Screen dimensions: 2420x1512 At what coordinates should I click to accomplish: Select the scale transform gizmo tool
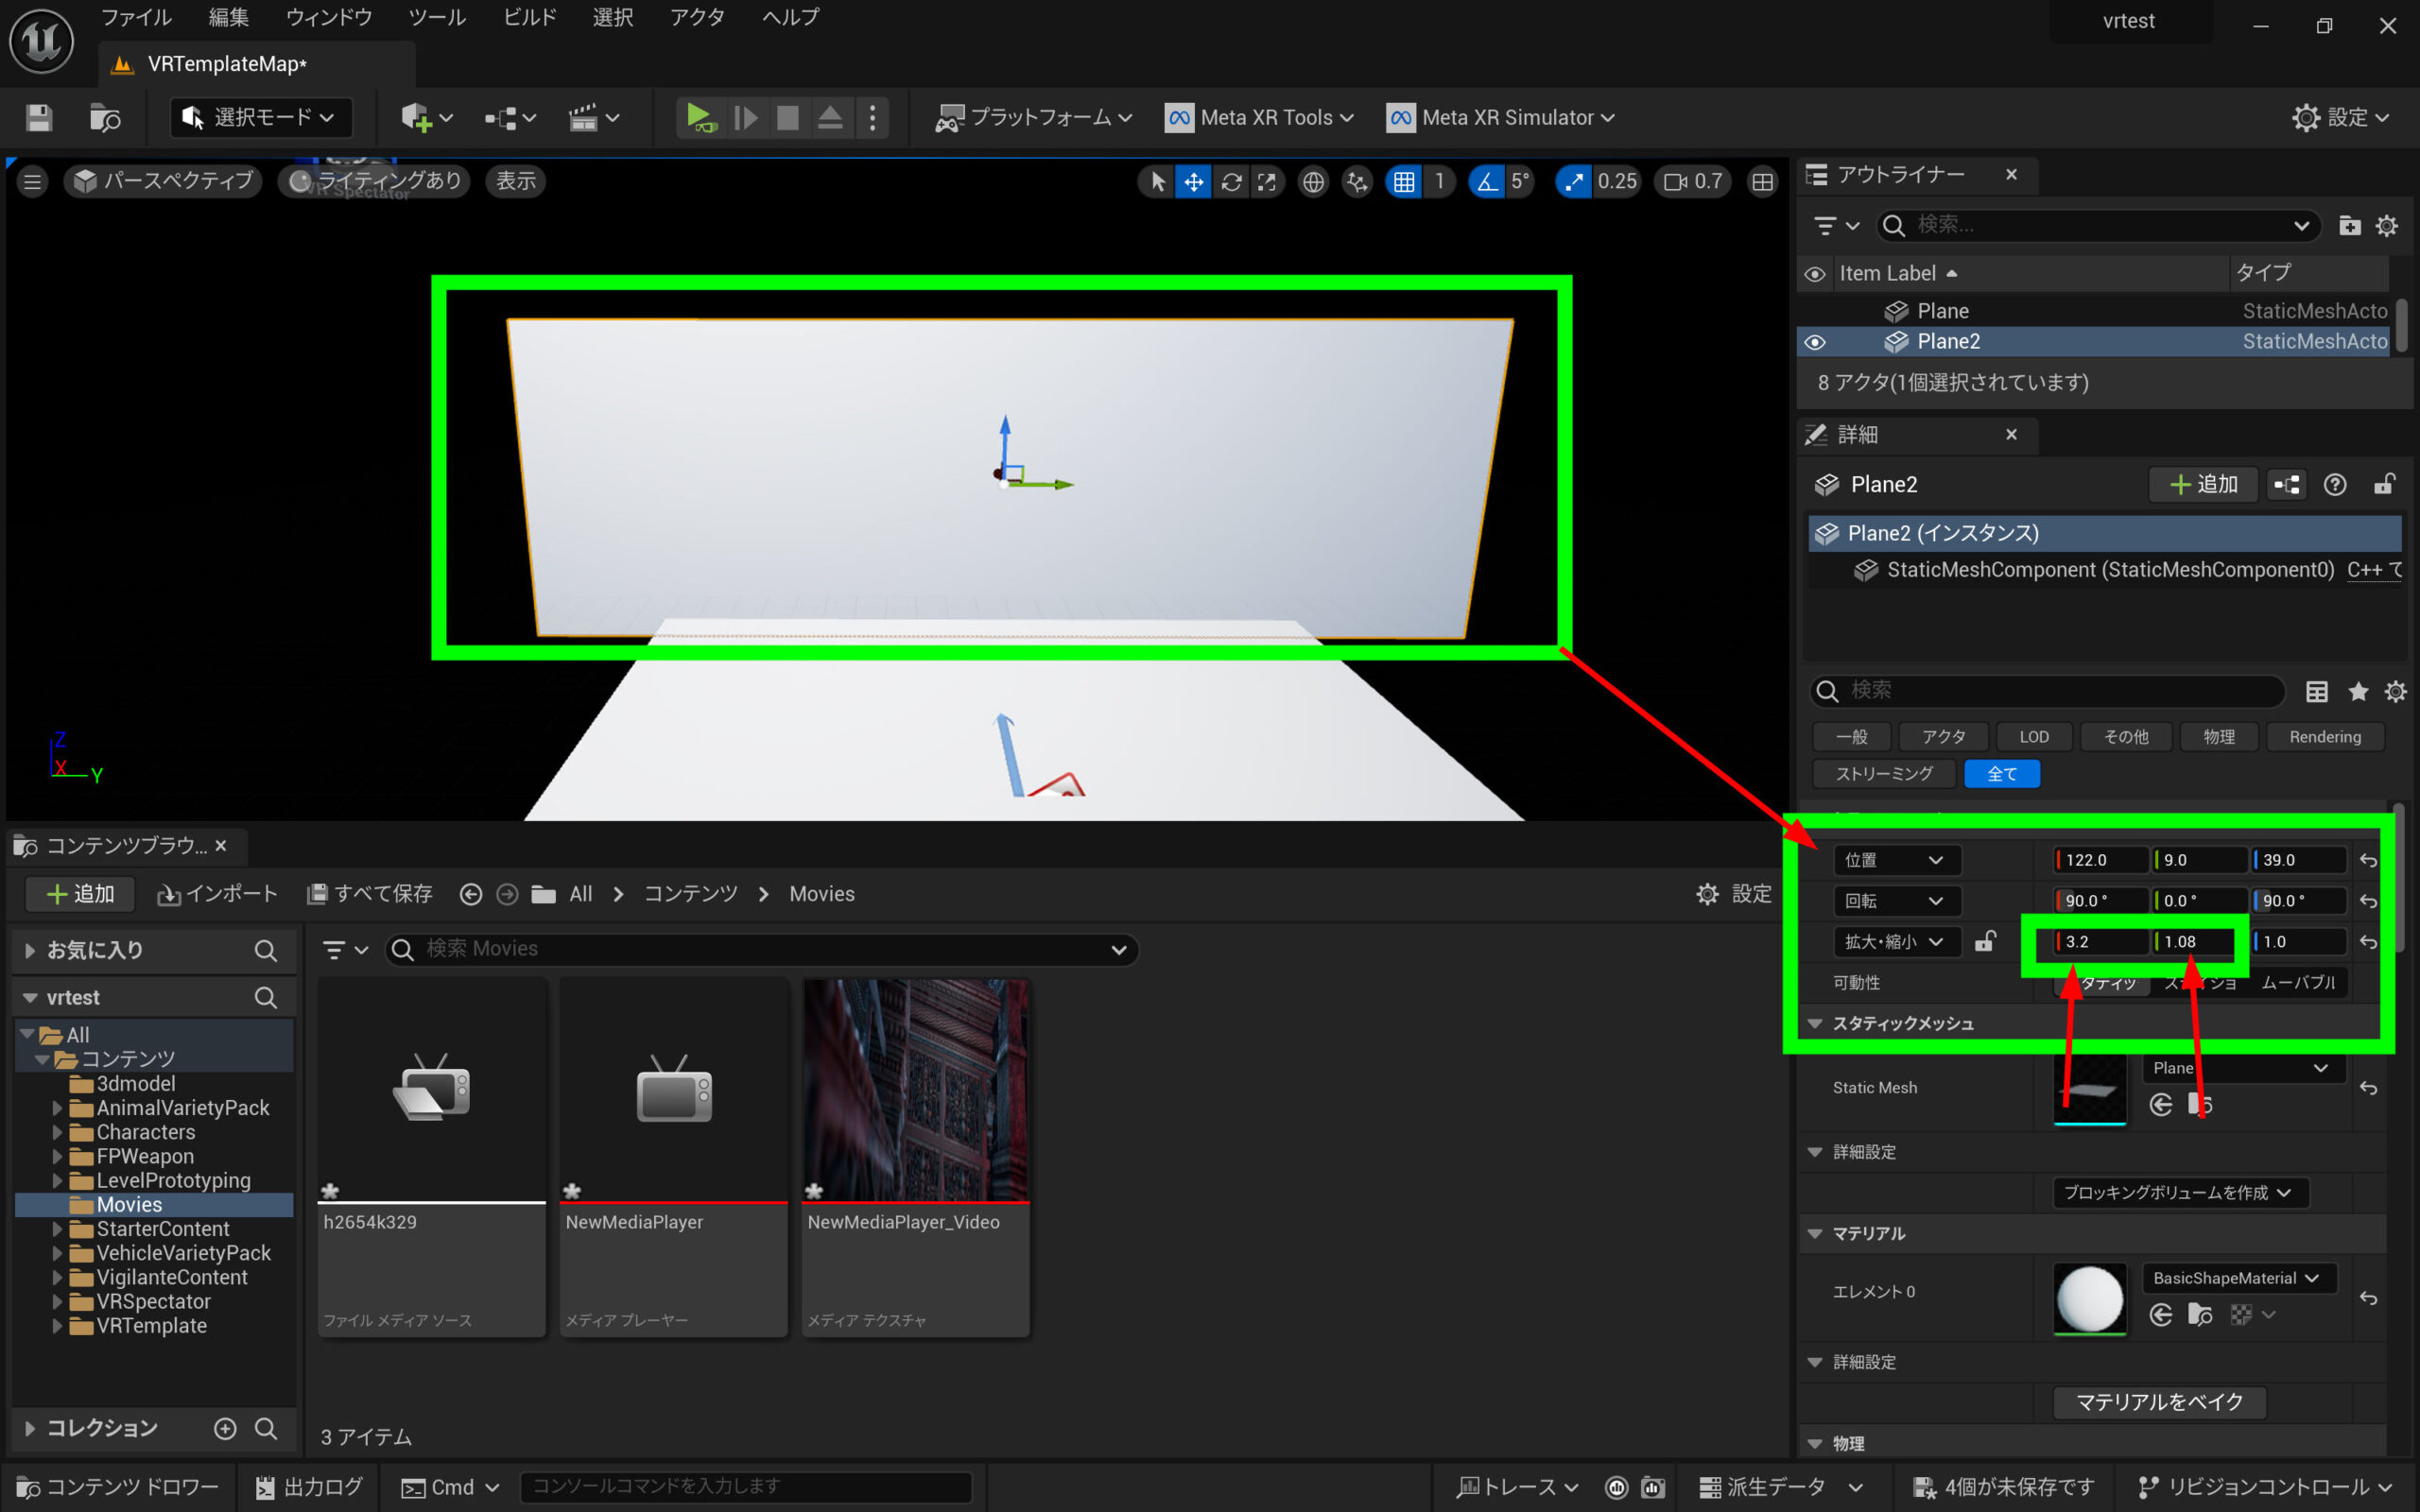1267,181
